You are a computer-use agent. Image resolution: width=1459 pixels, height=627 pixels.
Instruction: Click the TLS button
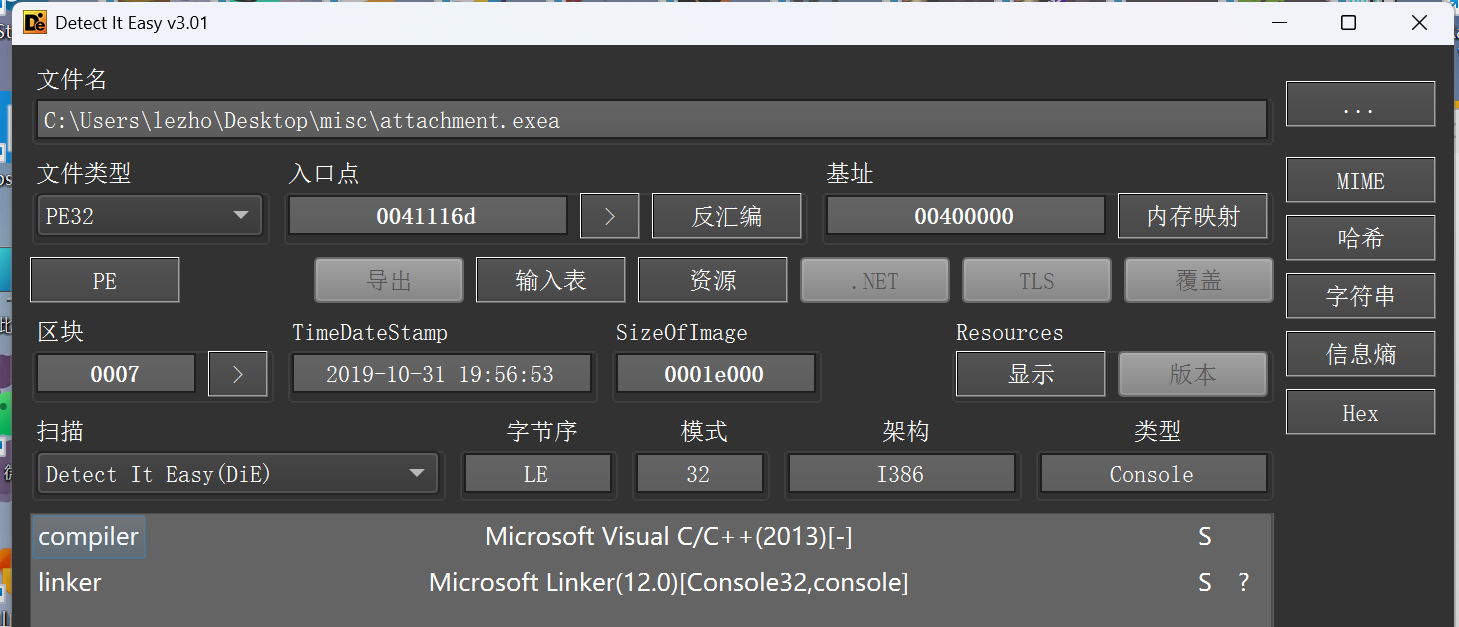point(1037,280)
